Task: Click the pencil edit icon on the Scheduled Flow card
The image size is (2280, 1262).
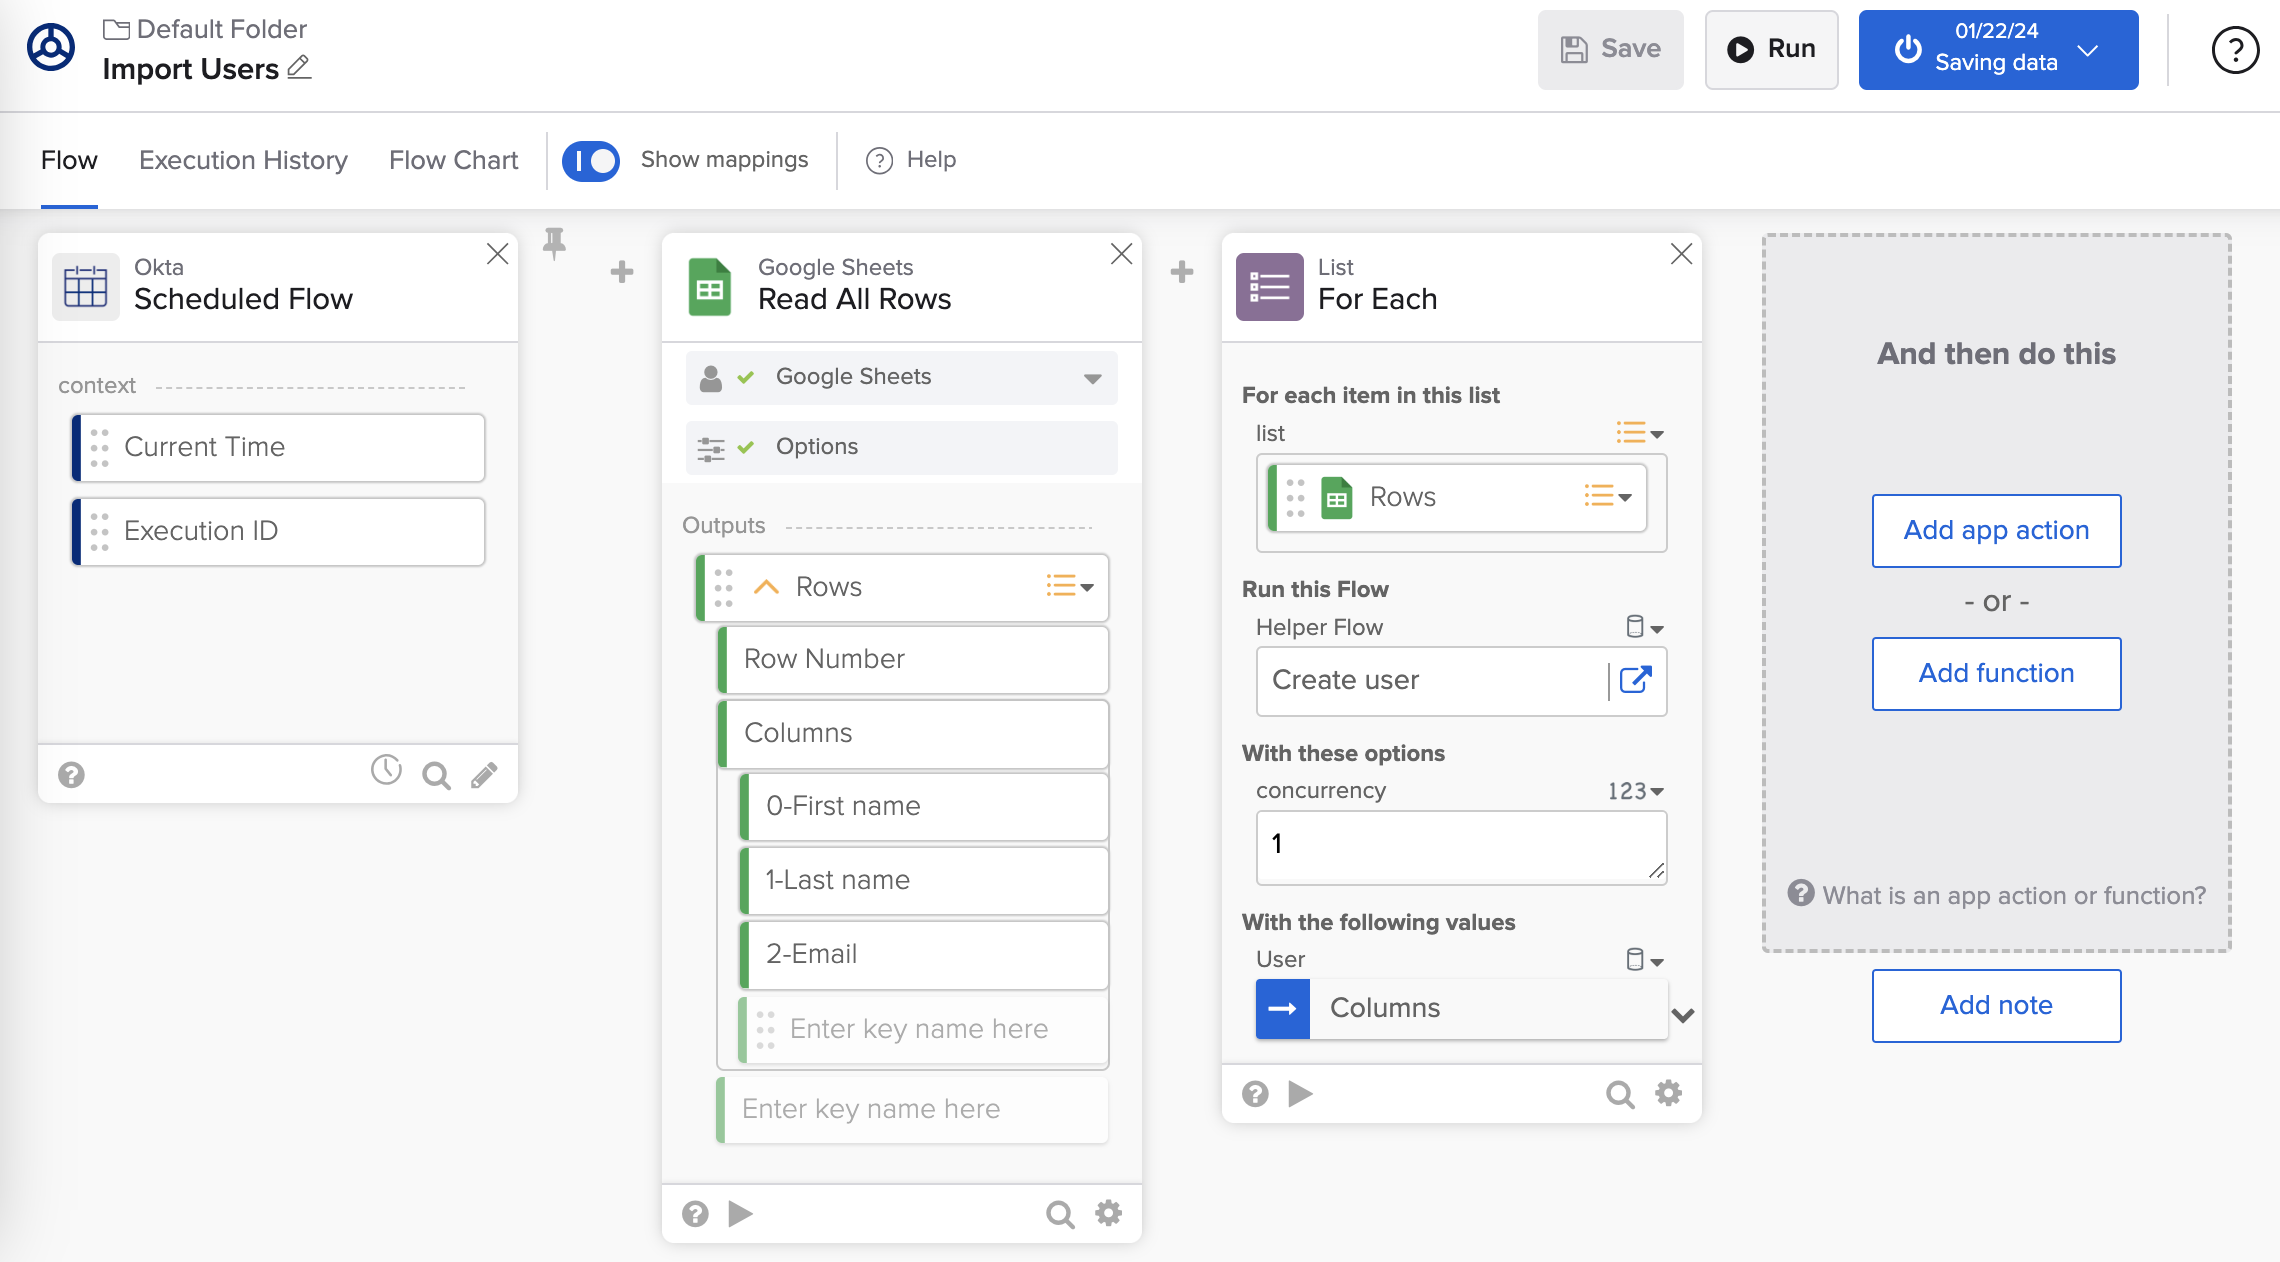Action: click(484, 776)
